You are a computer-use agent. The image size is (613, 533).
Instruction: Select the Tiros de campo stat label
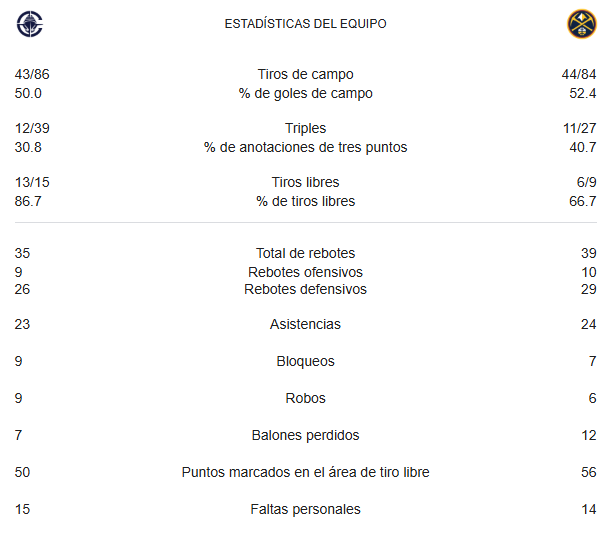(305, 74)
